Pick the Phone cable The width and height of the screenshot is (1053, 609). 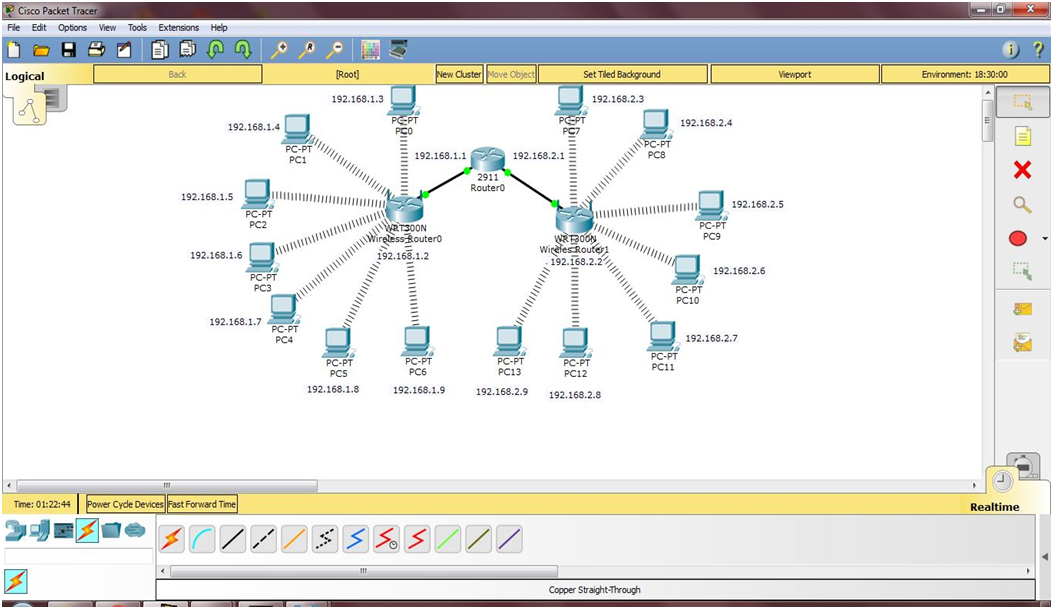[325, 539]
